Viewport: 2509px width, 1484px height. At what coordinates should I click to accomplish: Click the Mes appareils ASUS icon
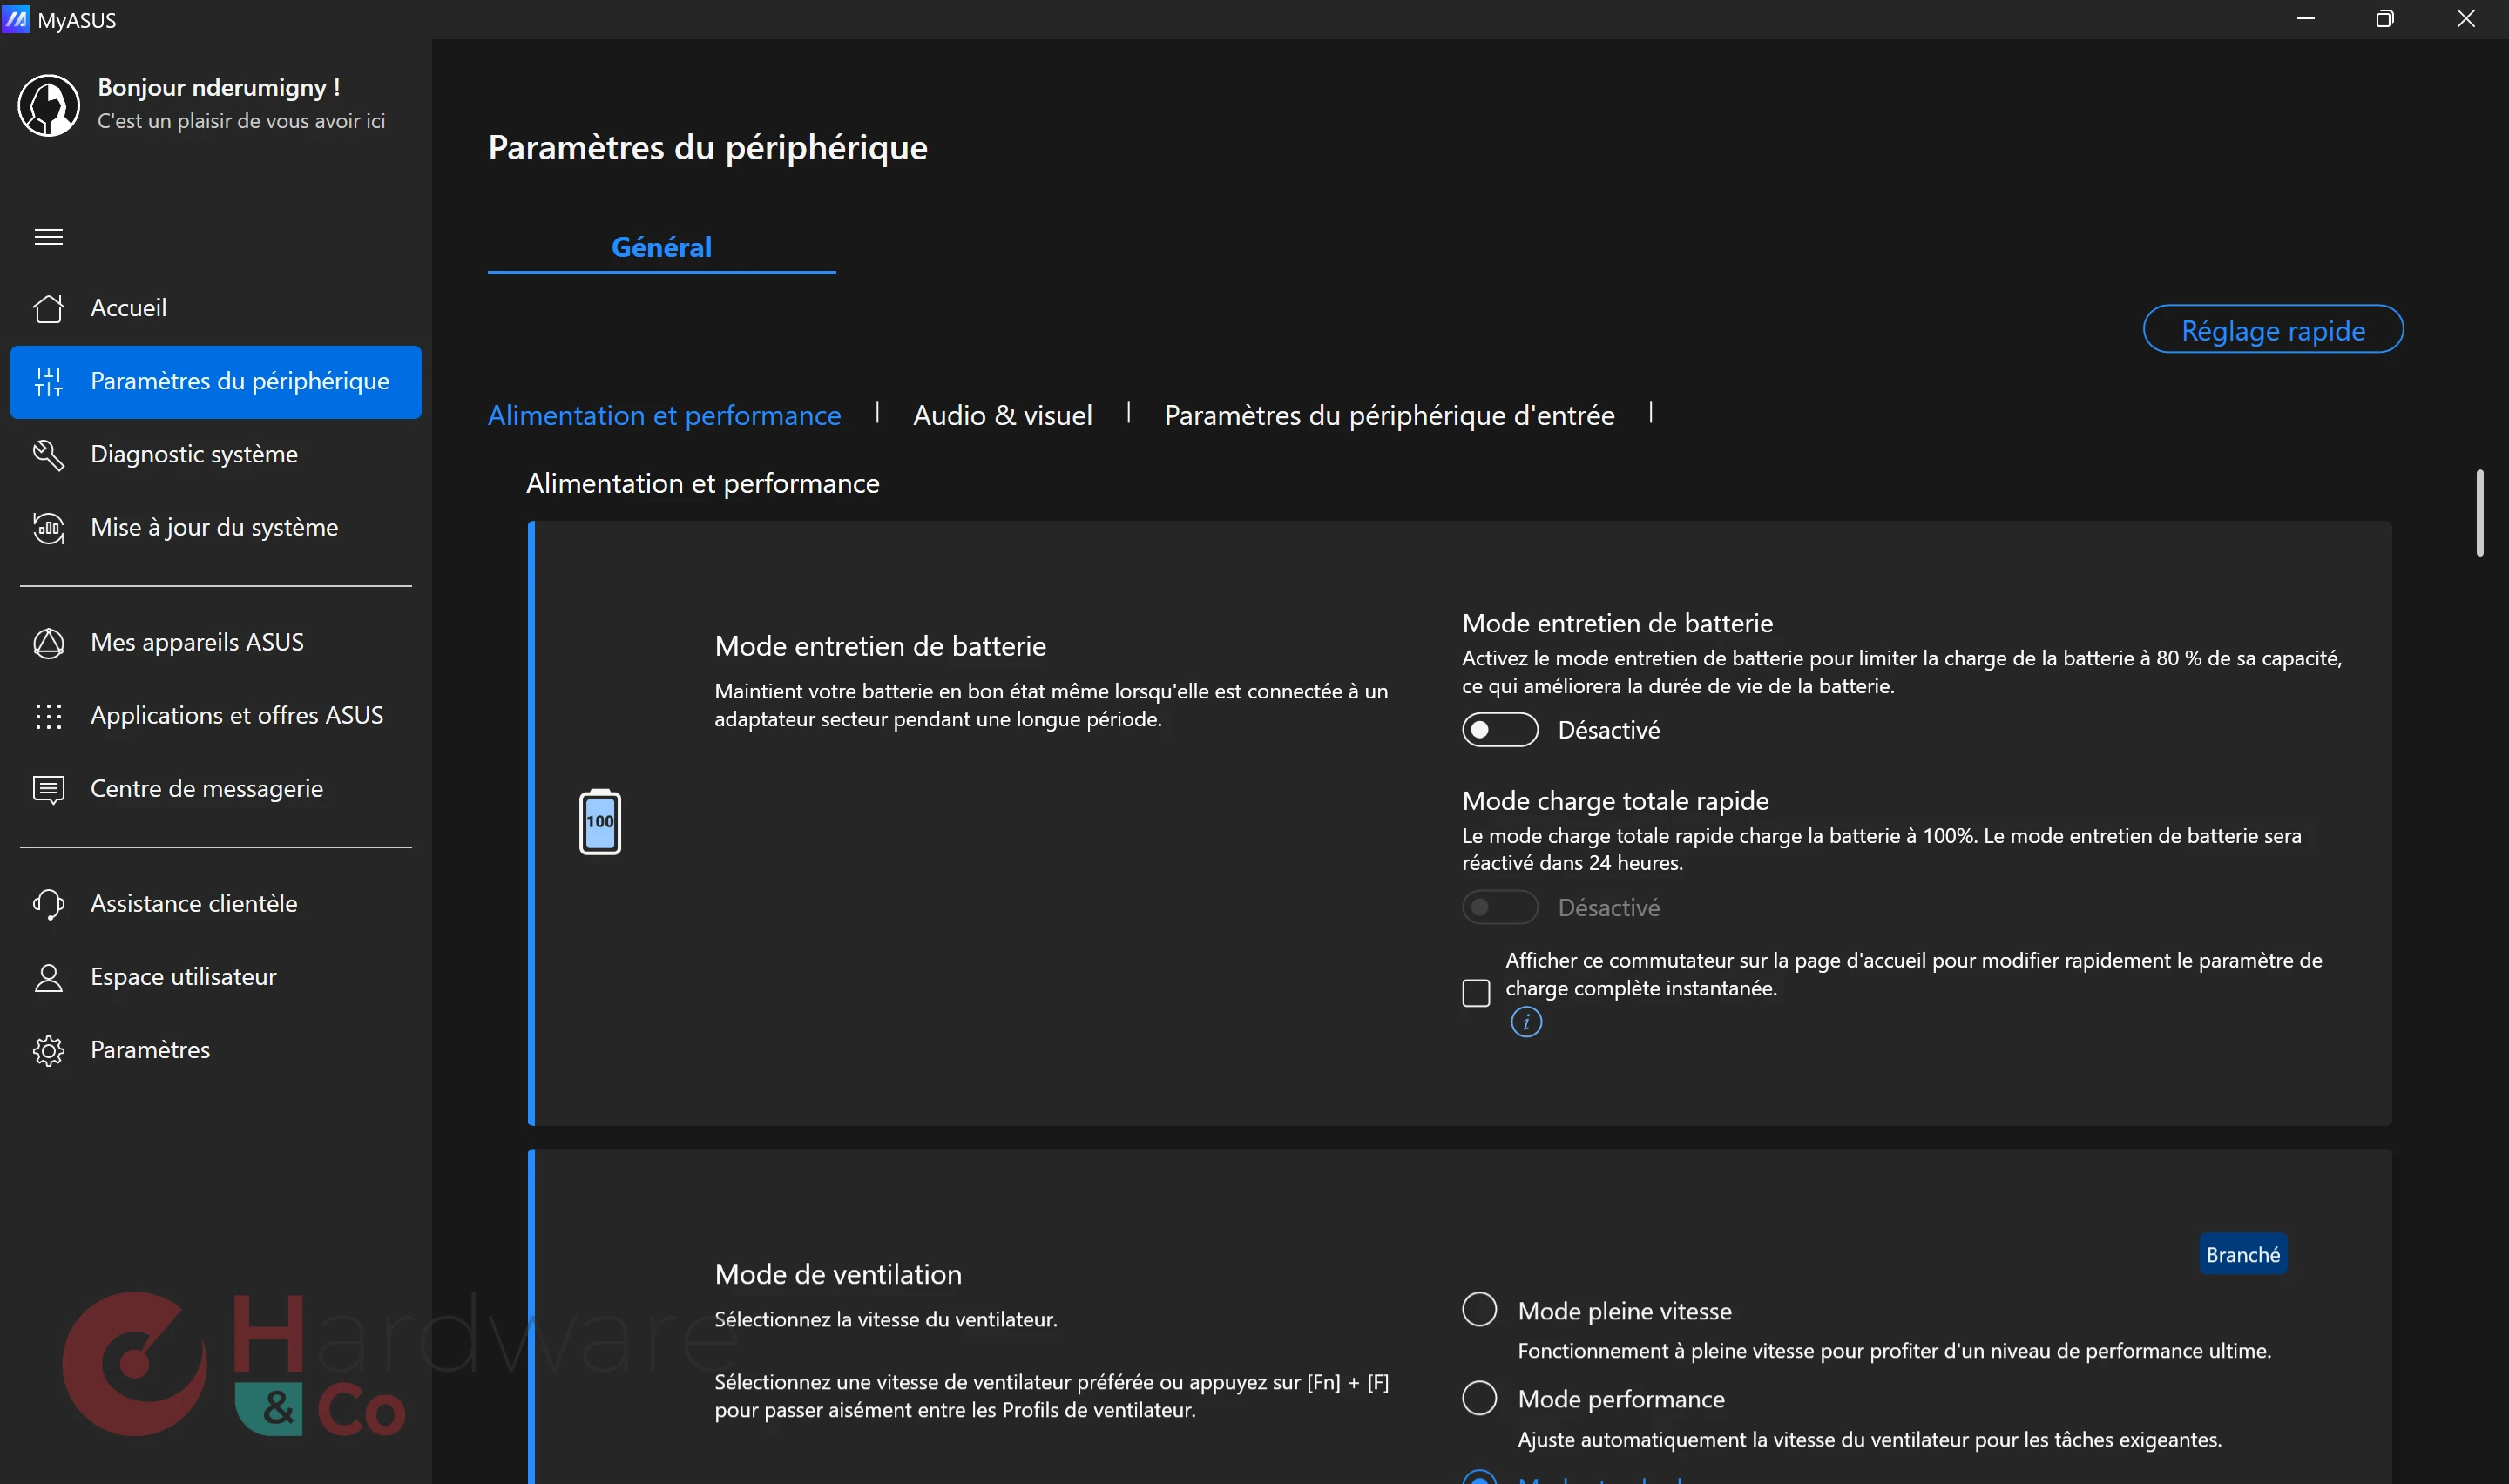48,643
